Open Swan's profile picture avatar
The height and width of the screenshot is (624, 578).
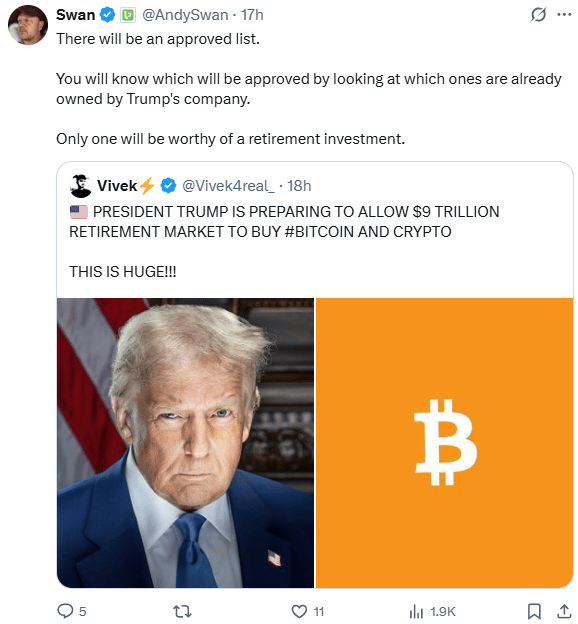click(28, 25)
